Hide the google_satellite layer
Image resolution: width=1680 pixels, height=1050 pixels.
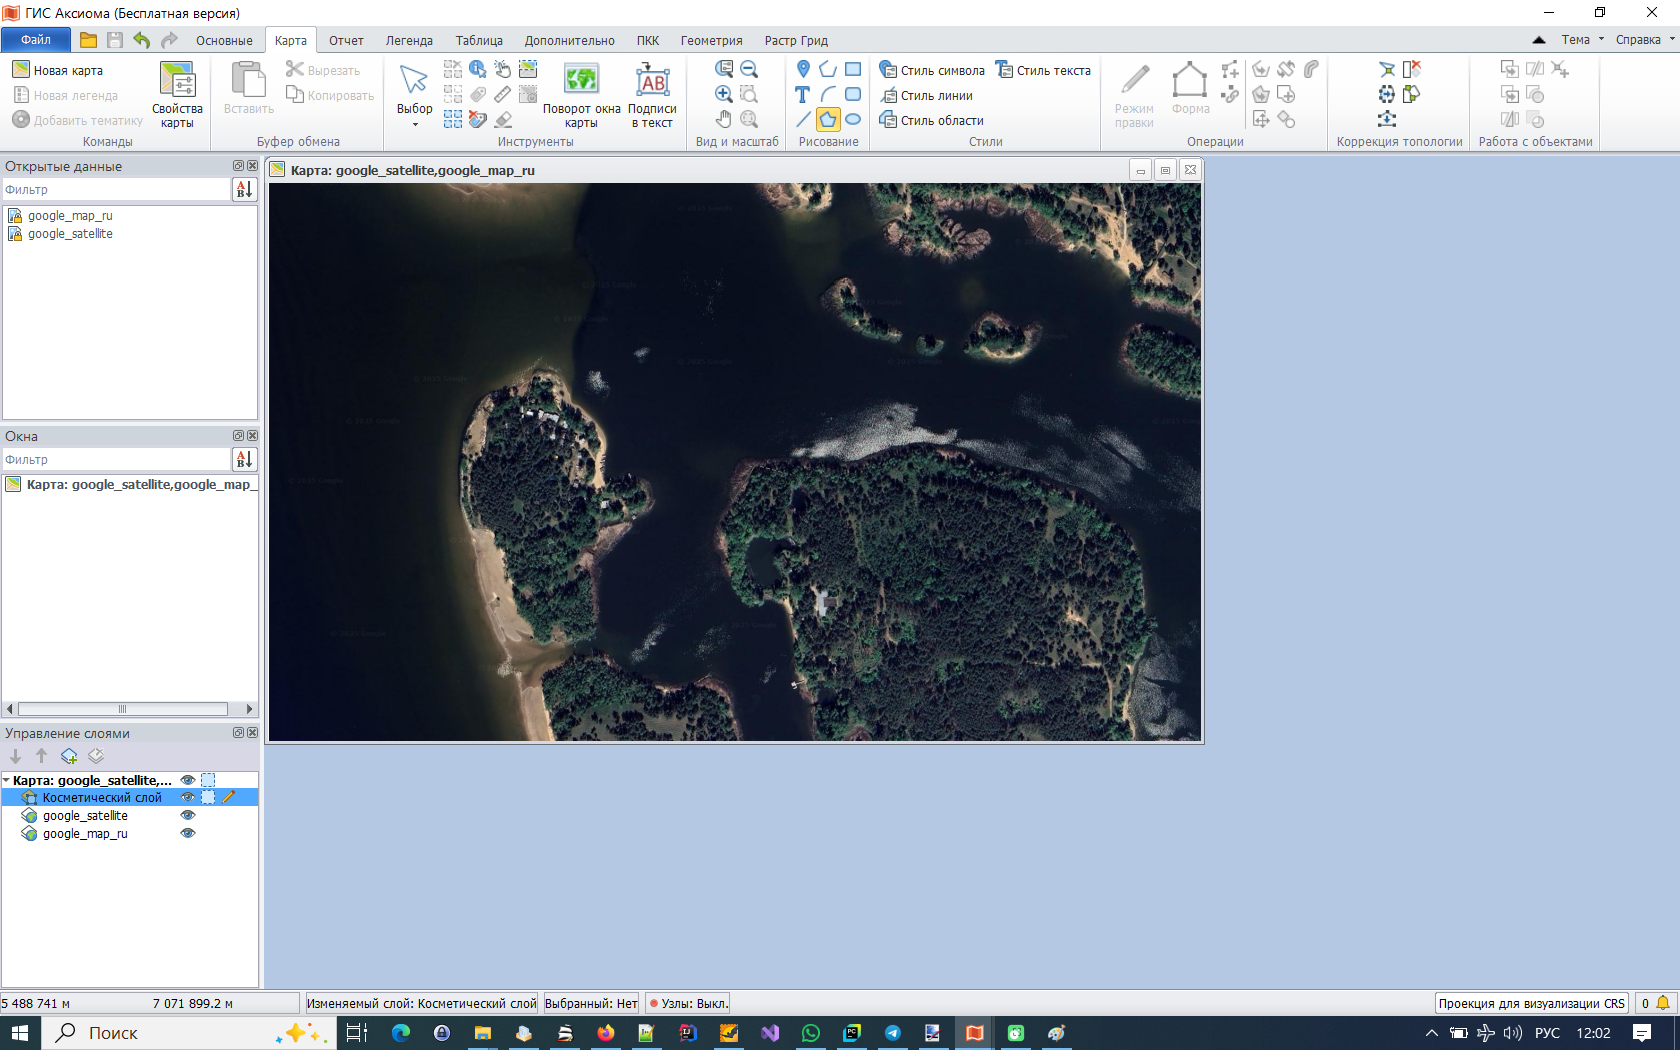188,815
